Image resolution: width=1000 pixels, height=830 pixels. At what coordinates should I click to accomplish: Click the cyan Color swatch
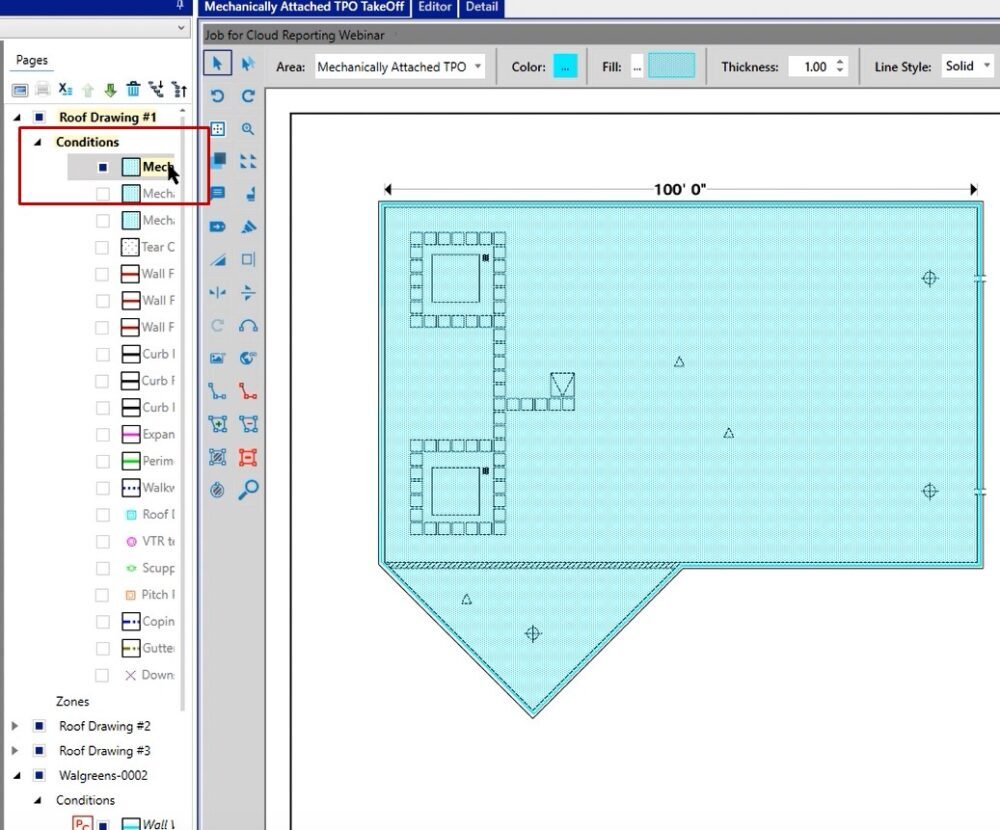pyautogui.click(x=565, y=67)
